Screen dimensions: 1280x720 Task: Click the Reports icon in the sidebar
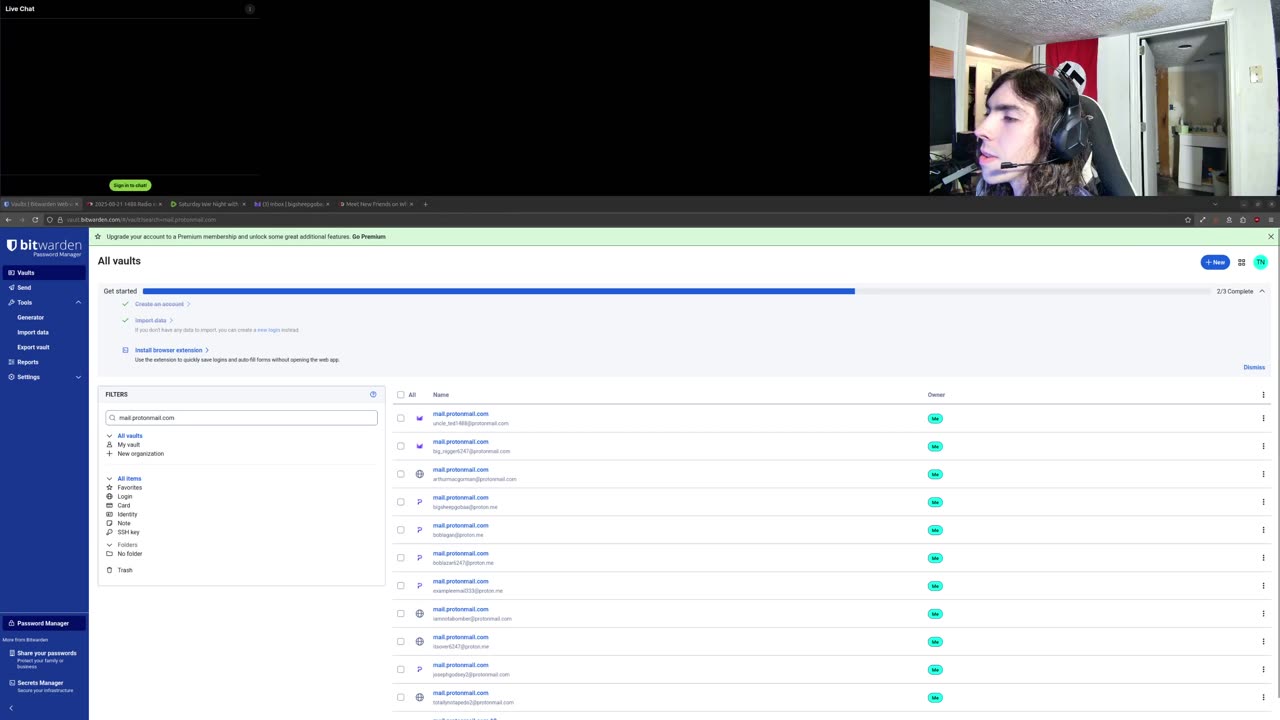[x=11, y=362]
